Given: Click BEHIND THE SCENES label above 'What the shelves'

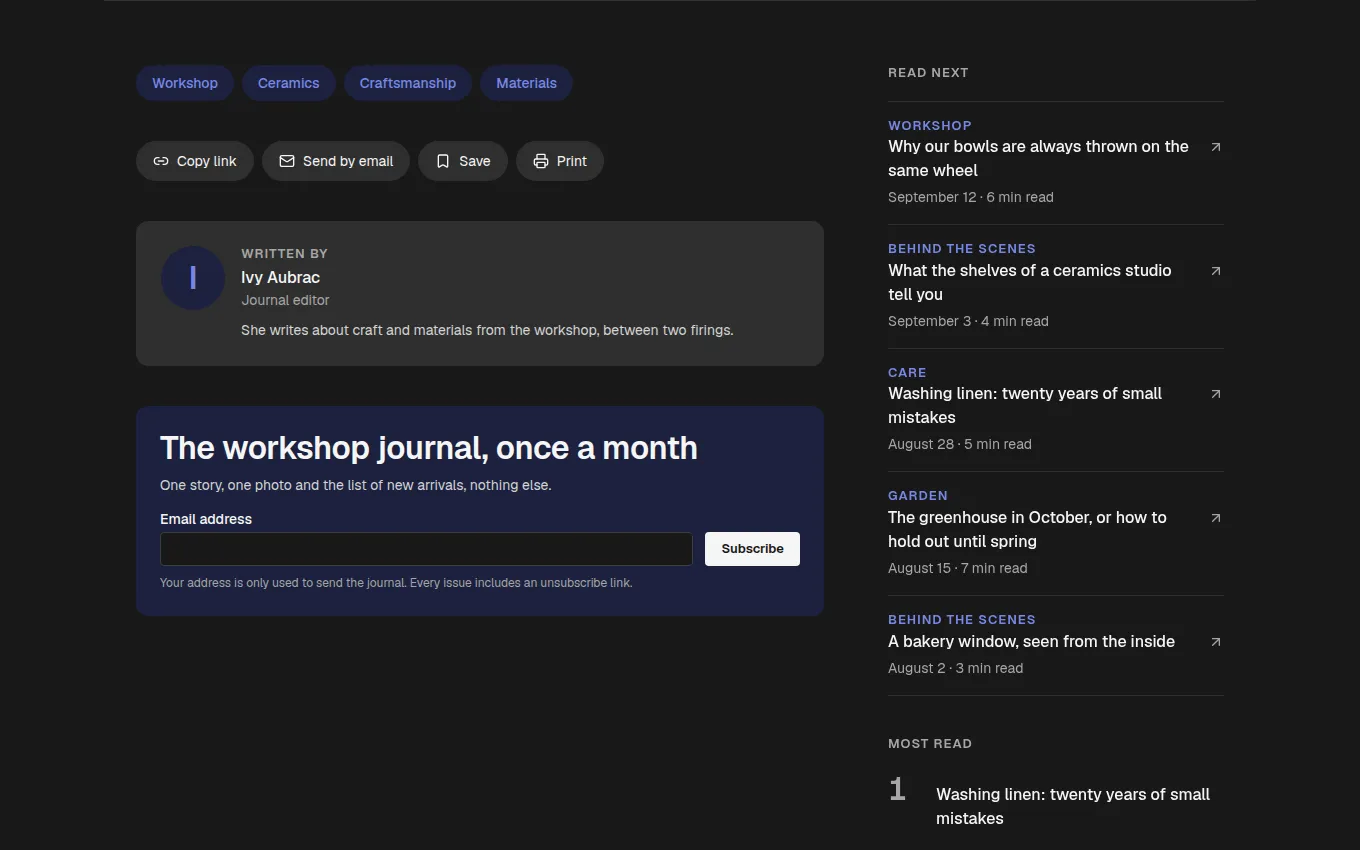Looking at the screenshot, I should (x=962, y=248).
